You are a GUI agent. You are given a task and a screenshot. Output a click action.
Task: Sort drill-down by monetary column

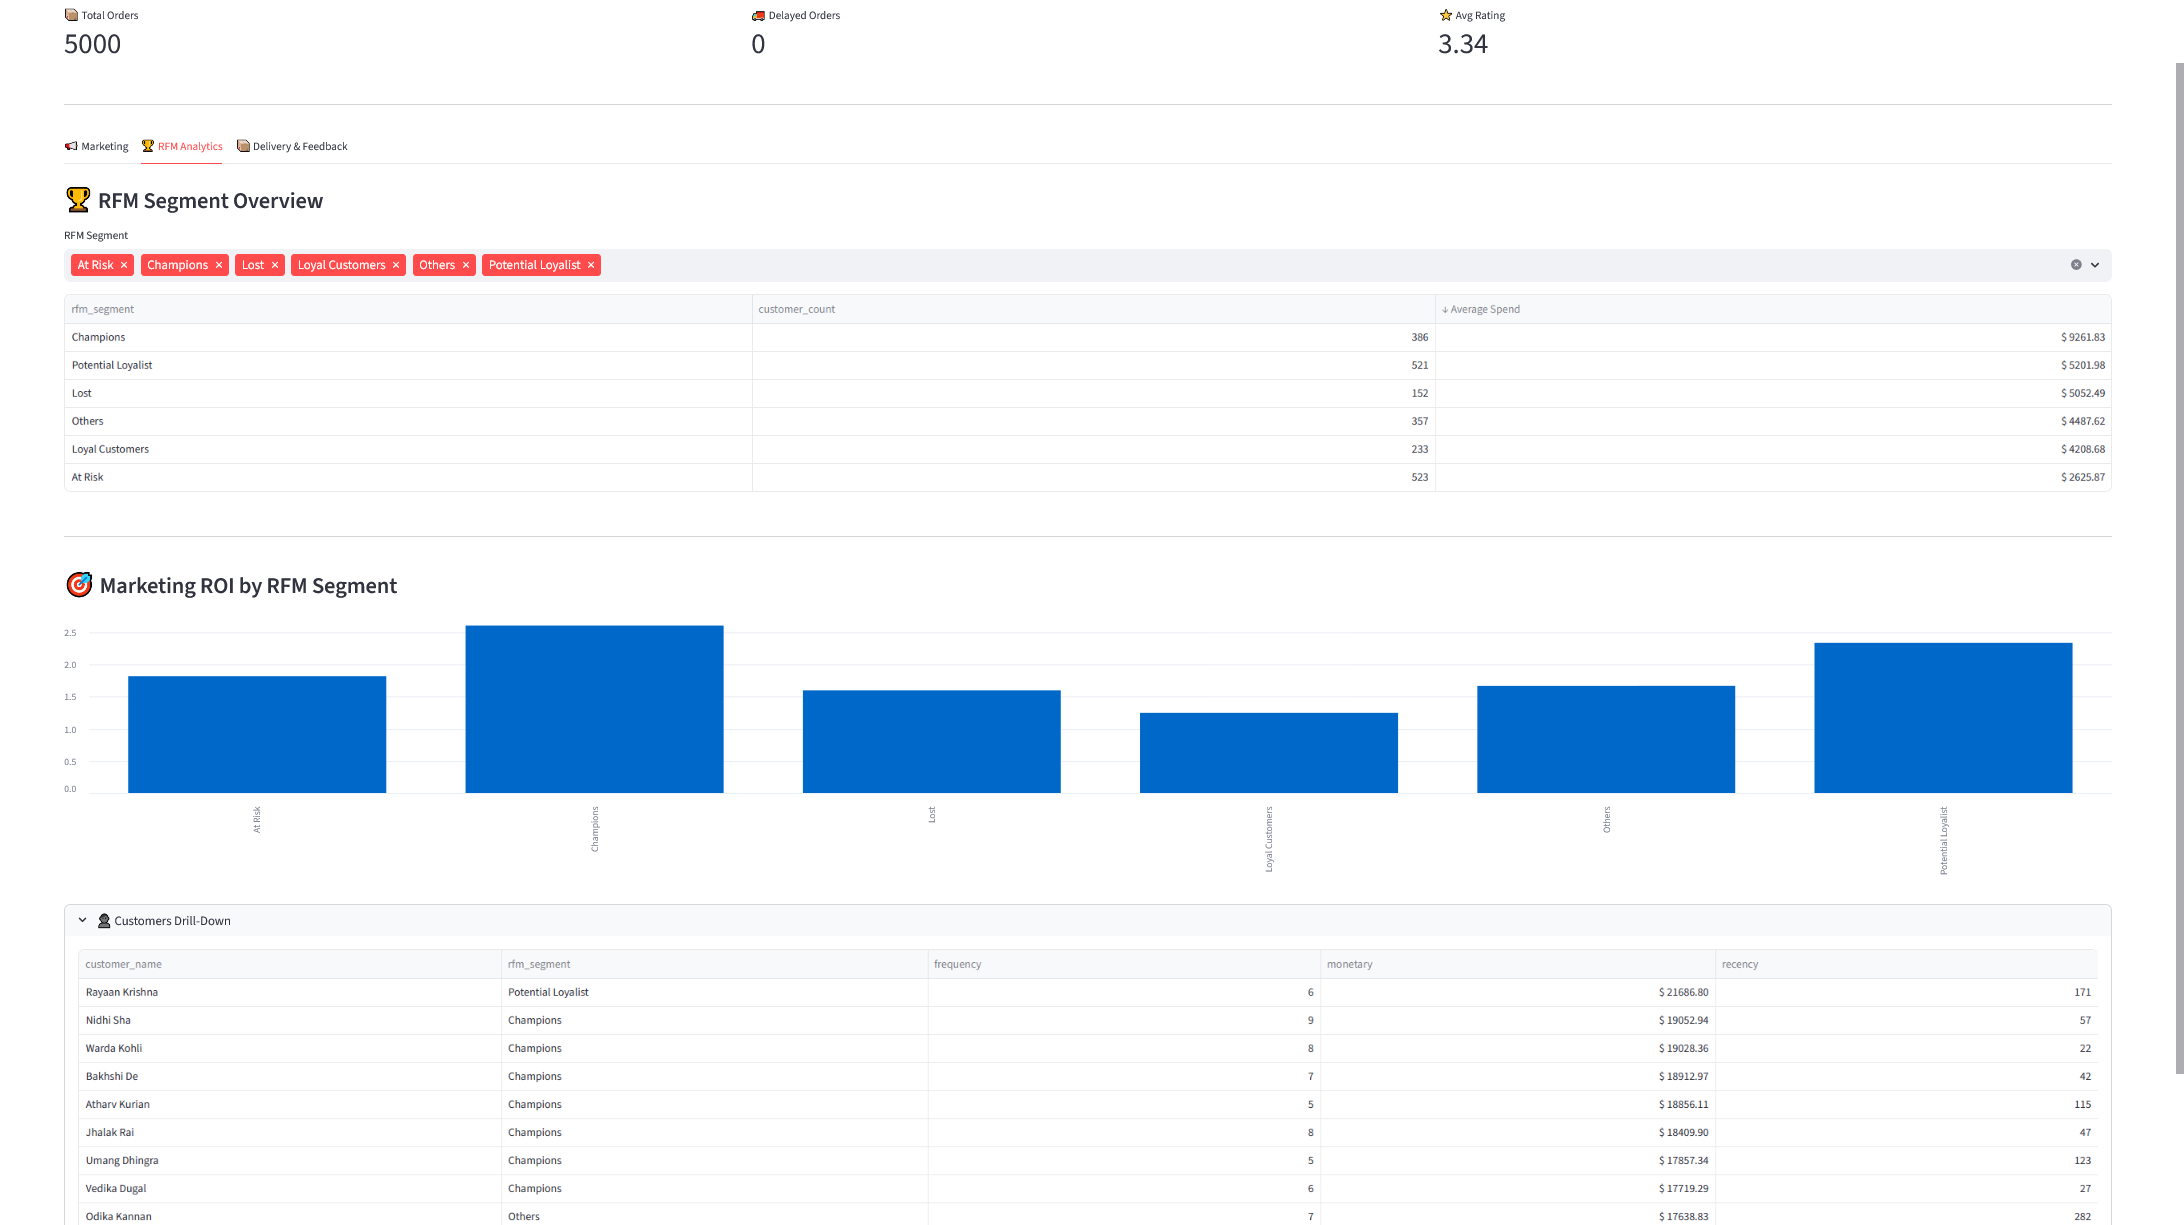[1349, 964]
